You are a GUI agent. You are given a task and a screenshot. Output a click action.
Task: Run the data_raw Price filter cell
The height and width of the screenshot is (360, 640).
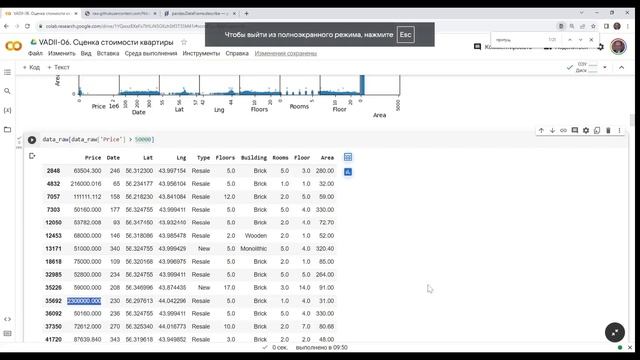[x=32, y=140]
